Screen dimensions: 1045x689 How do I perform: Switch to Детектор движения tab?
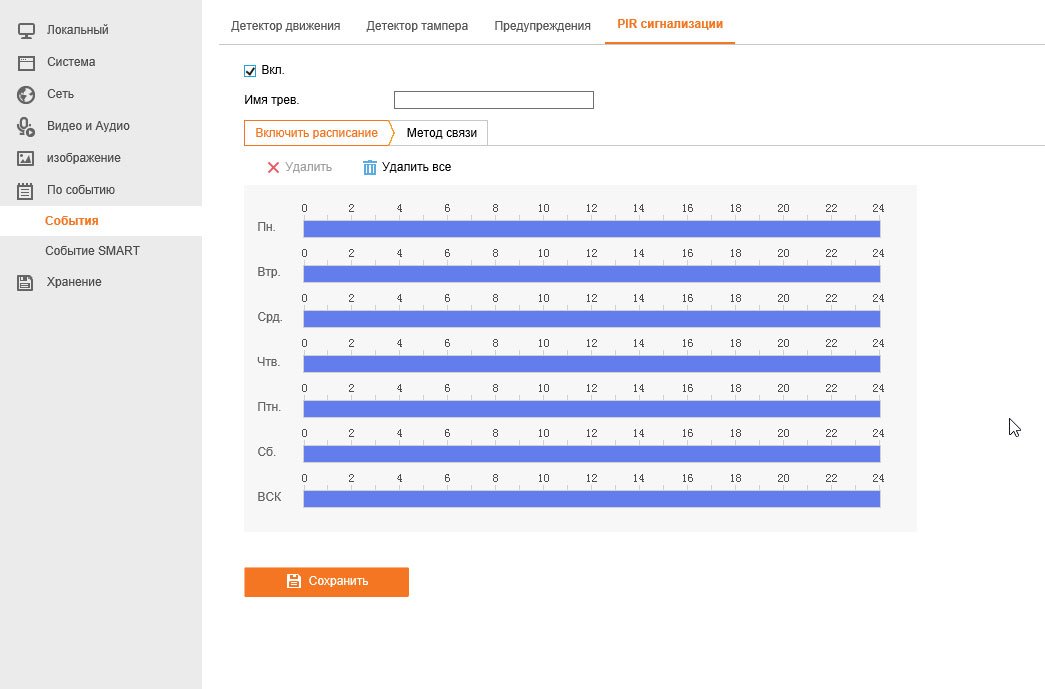click(285, 25)
